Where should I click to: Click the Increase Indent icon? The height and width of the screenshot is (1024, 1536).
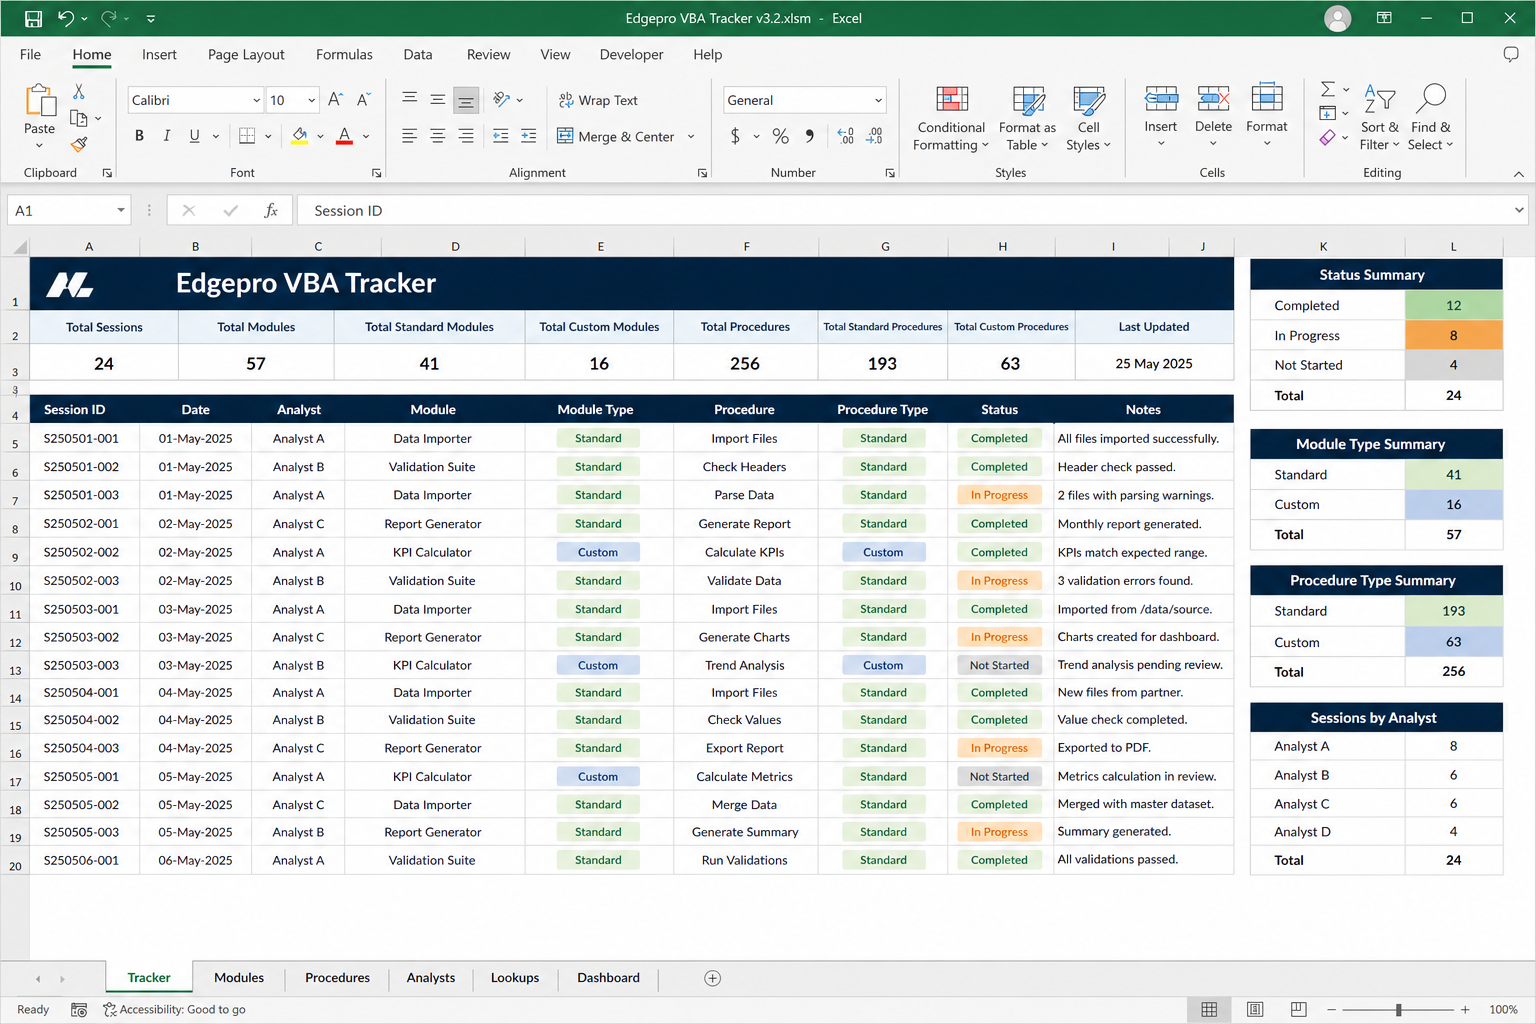coord(529,136)
